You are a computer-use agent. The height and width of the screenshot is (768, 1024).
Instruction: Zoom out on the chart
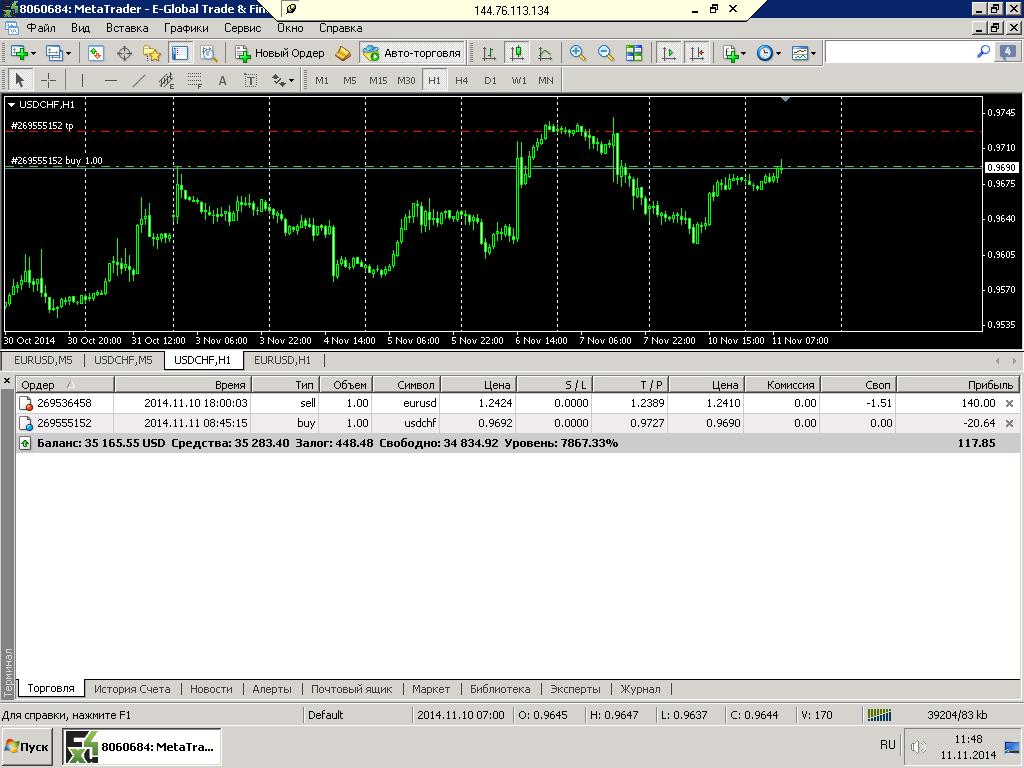point(605,53)
